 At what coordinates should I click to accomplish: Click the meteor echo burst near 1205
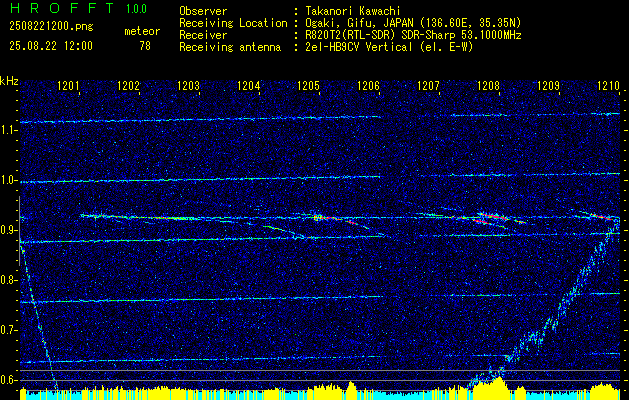(x=320, y=217)
